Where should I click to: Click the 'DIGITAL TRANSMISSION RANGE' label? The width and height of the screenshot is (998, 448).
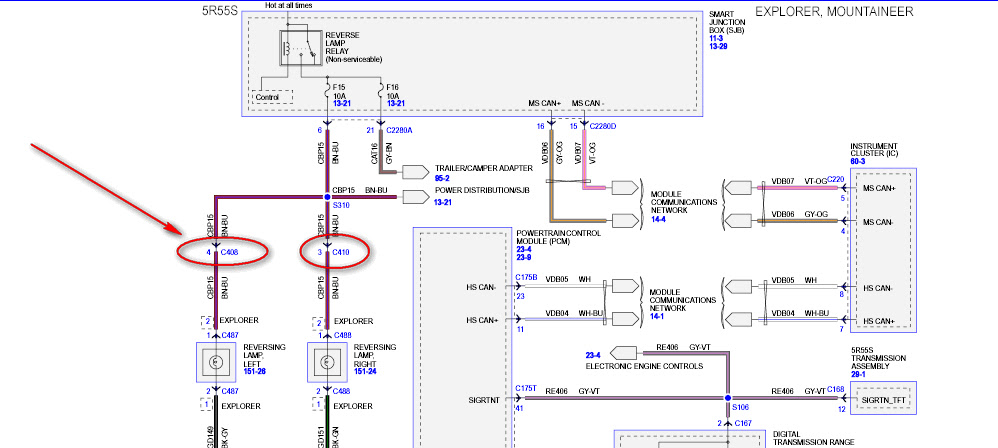pyautogui.click(x=813, y=438)
